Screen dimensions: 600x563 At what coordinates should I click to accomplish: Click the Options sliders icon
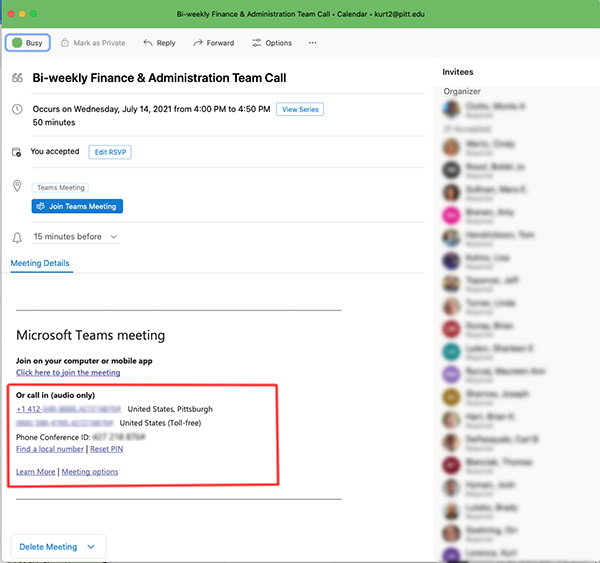point(256,42)
